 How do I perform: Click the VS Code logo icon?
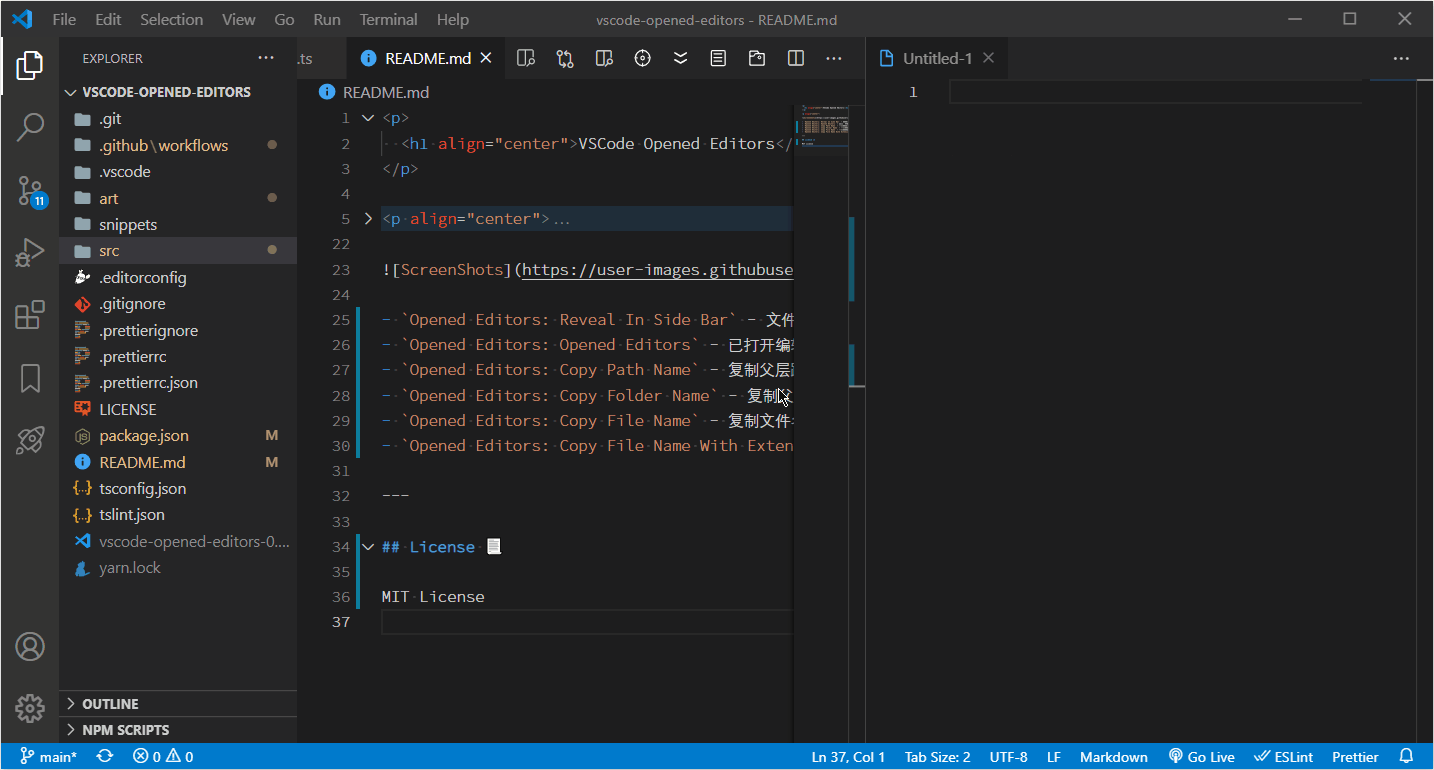22,19
